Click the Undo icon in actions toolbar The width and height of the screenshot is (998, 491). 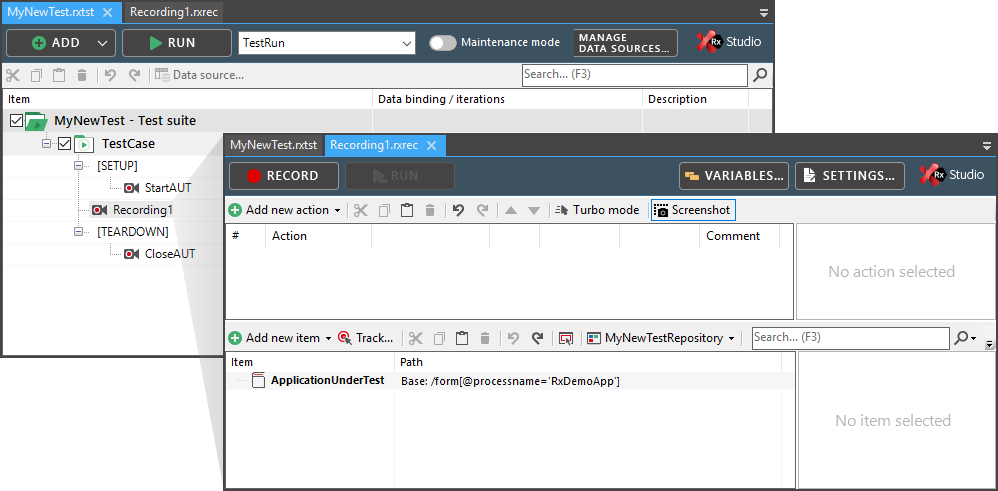(x=458, y=210)
